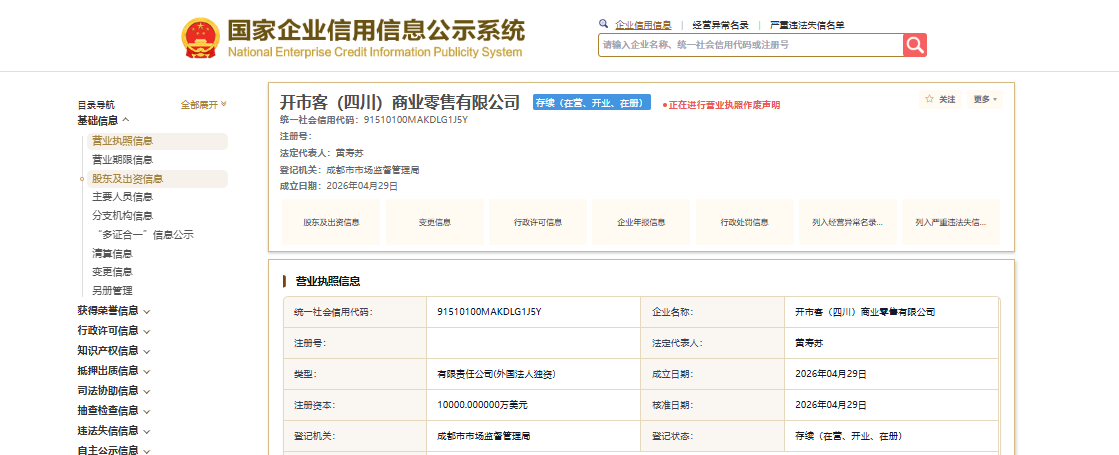
Task: Click the 目录导航 heading
Action: point(96,105)
